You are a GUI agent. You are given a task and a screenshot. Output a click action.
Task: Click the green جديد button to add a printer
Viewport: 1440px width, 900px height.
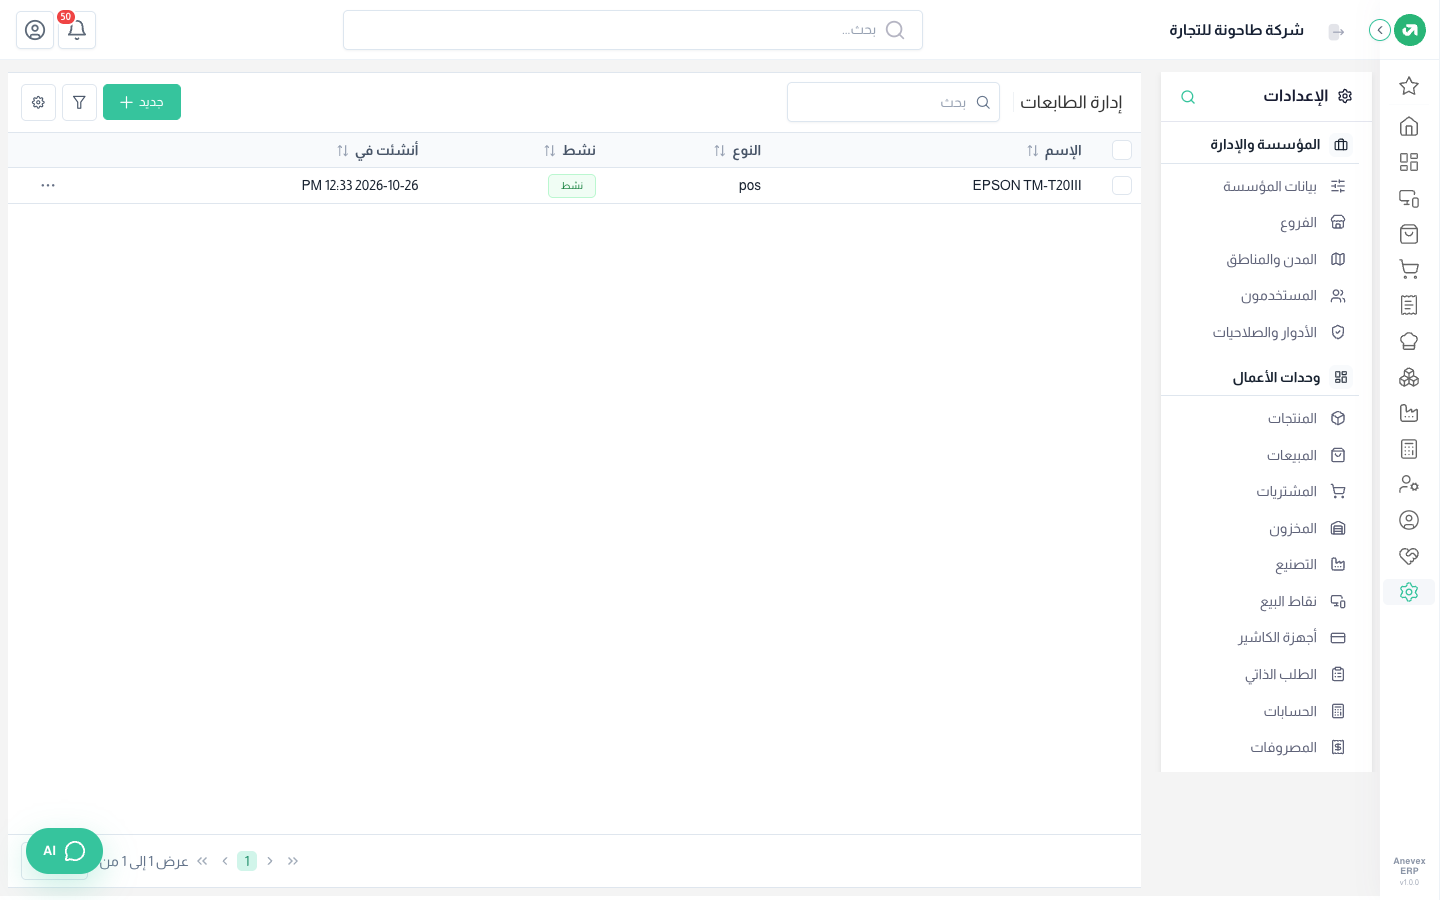142,102
